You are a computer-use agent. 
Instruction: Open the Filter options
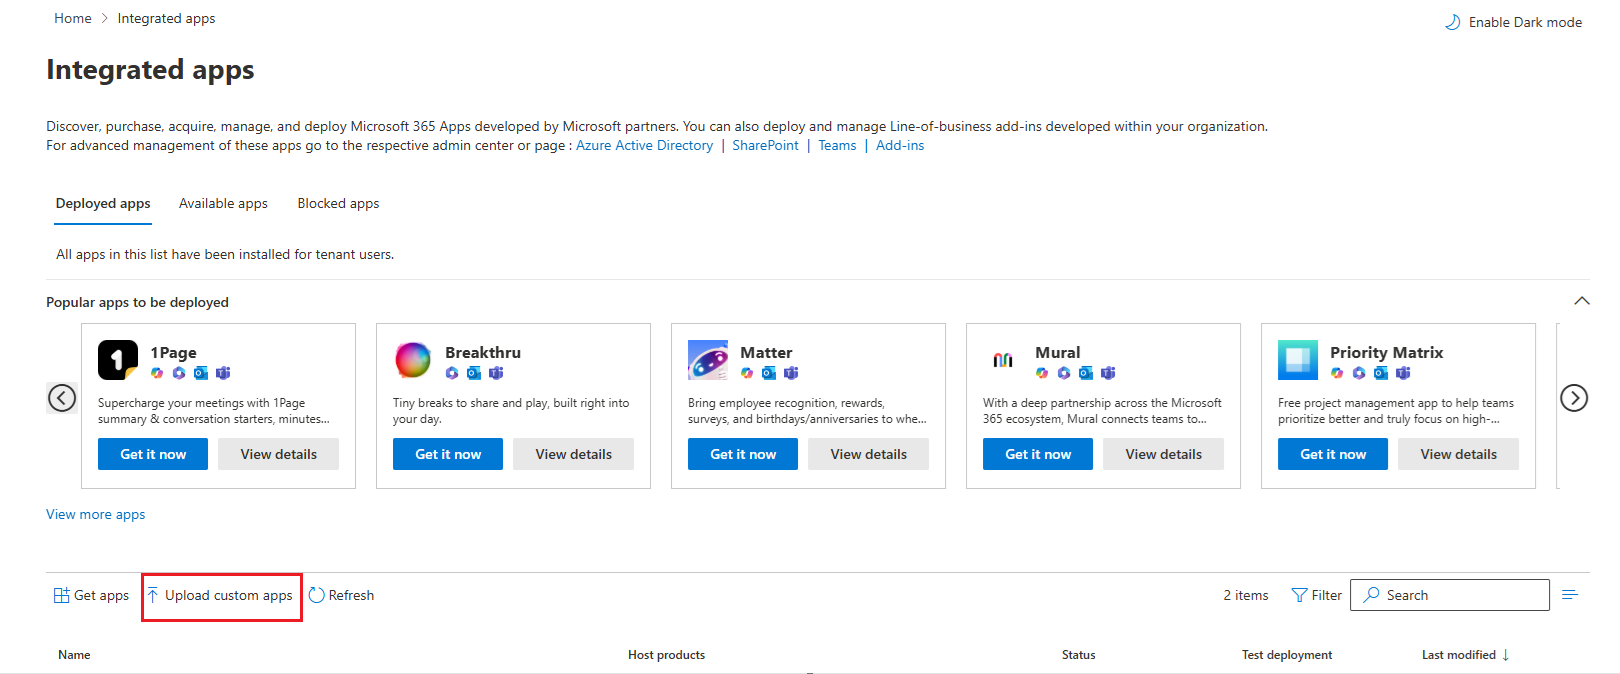pyautogui.click(x=1317, y=595)
